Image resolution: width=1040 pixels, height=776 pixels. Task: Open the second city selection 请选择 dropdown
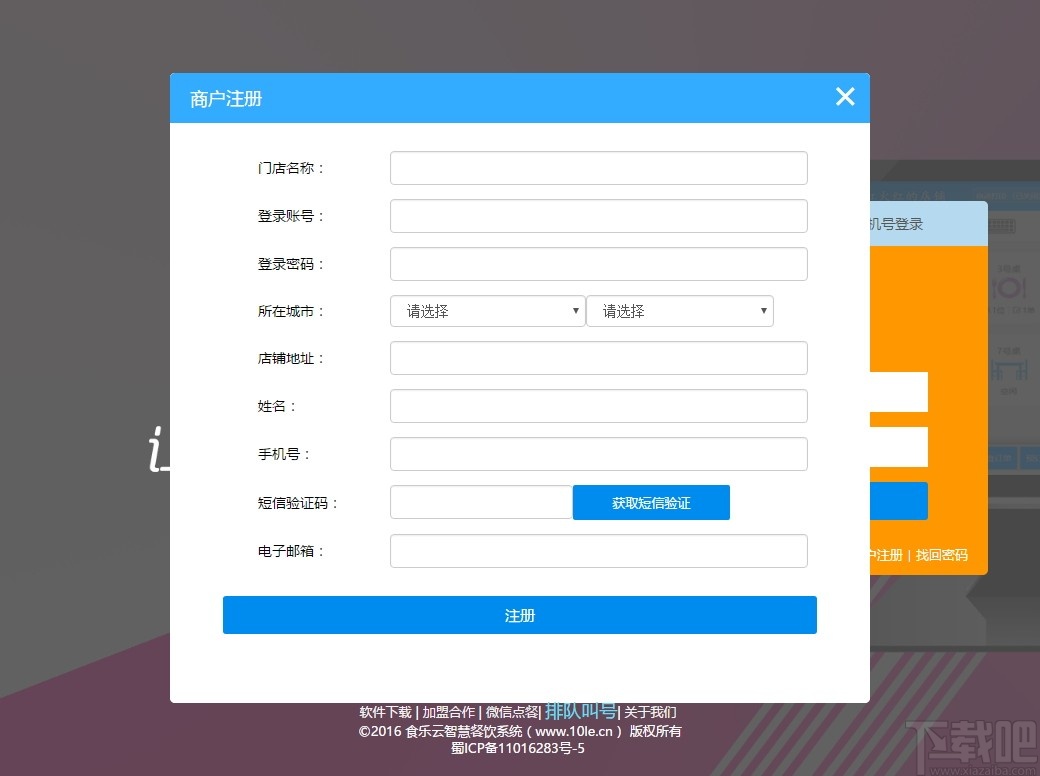pos(680,311)
